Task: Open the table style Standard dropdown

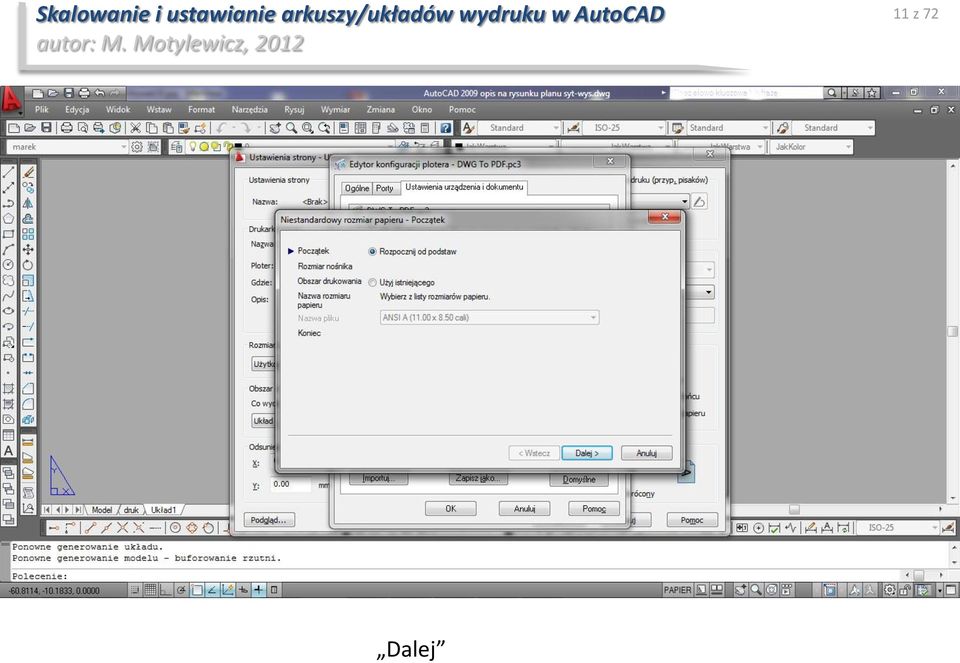Action: [x=727, y=128]
